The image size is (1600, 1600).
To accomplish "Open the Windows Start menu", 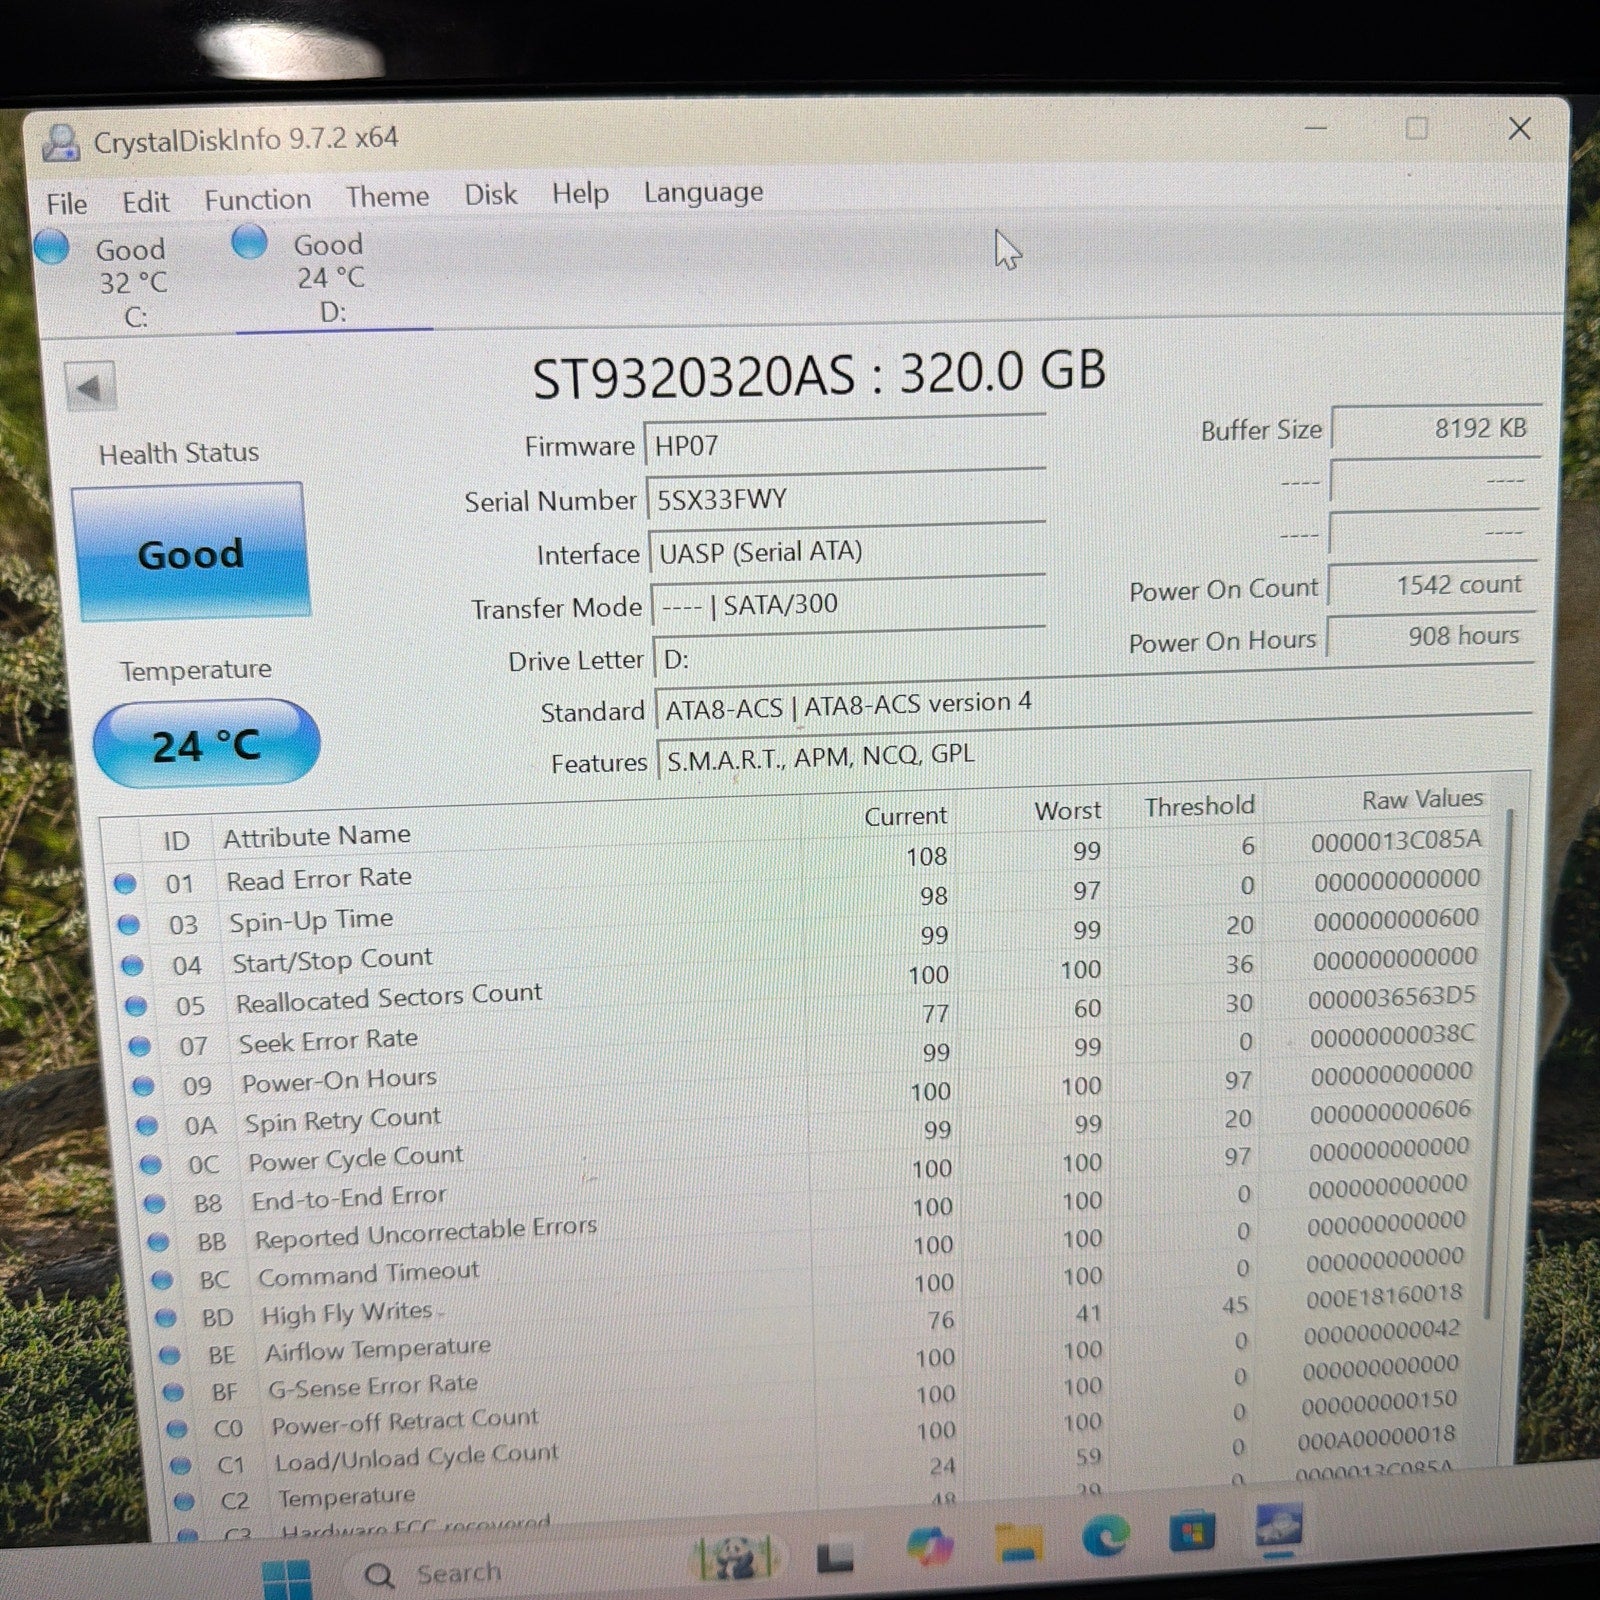I will [286, 1580].
